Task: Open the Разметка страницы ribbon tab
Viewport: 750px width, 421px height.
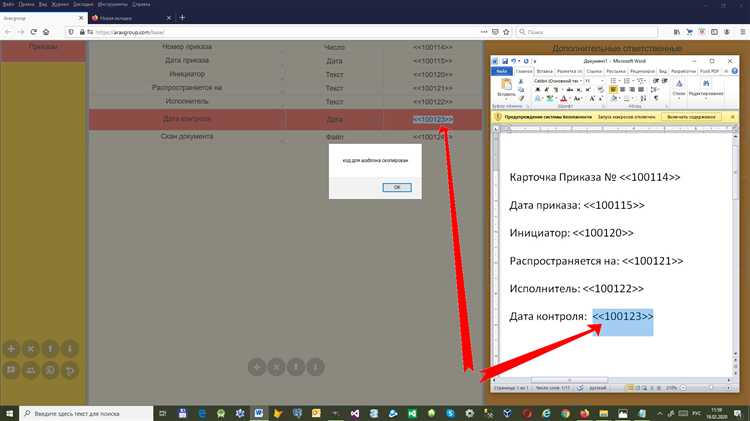Action: click(569, 71)
